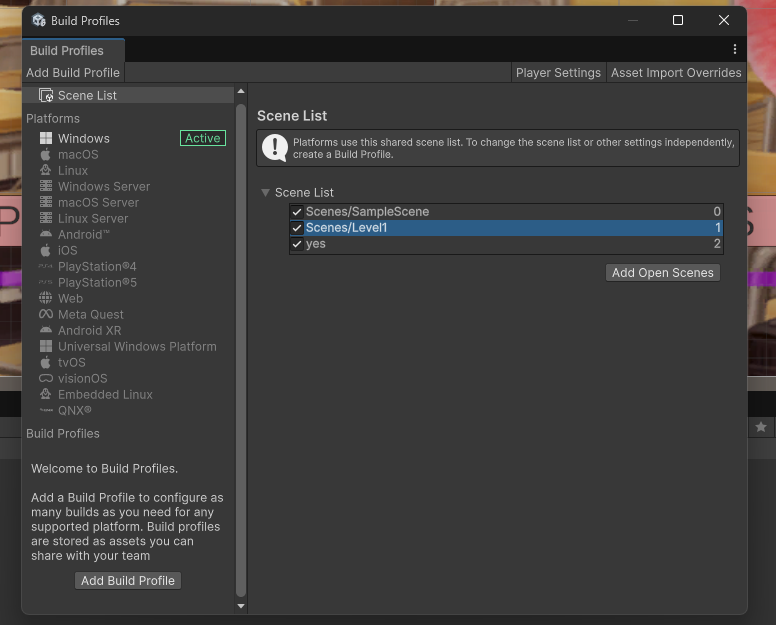Select Universal Windows Platform in platform list
Image resolution: width=776 pixels, height=625 pixels.
click(137, 347)
